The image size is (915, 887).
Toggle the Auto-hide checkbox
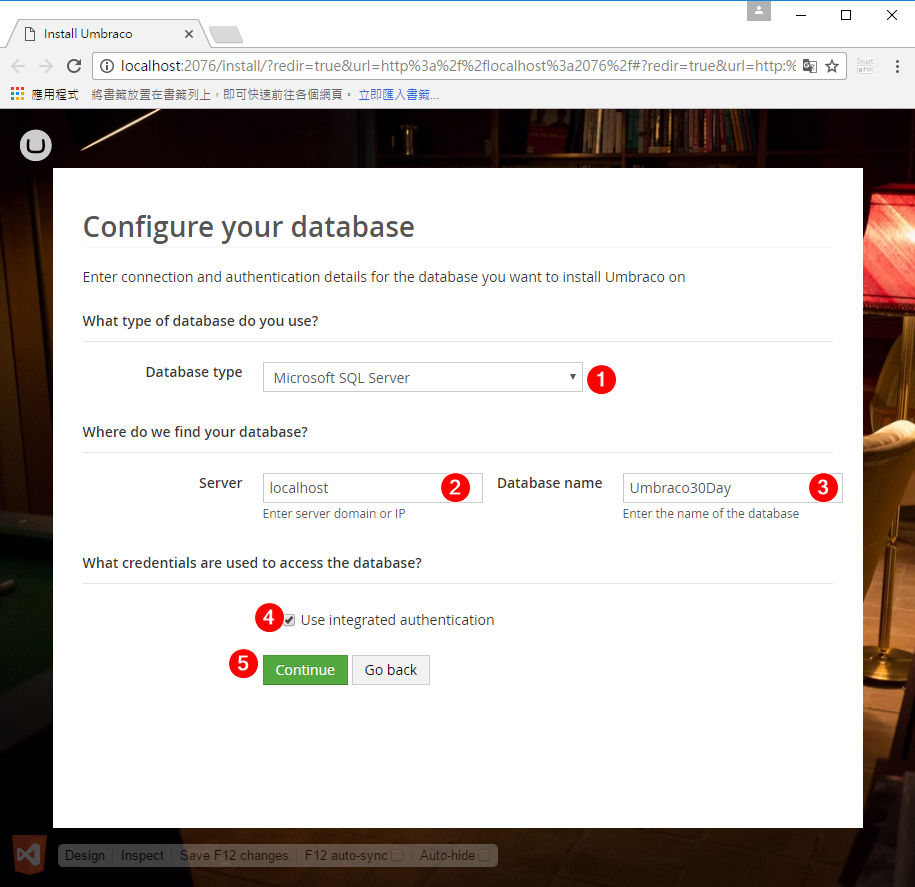(484, 855)
